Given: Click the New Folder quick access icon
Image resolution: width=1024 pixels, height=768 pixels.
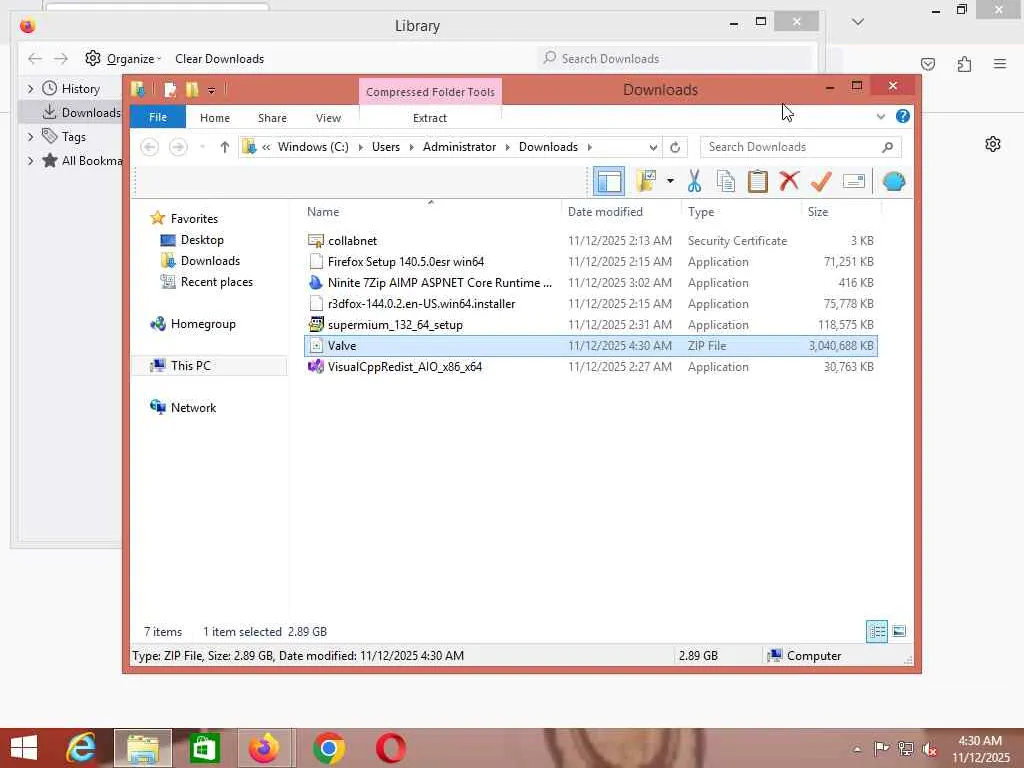Looking at the screenshot, I should pyautogui.click(x=192, y=89).
